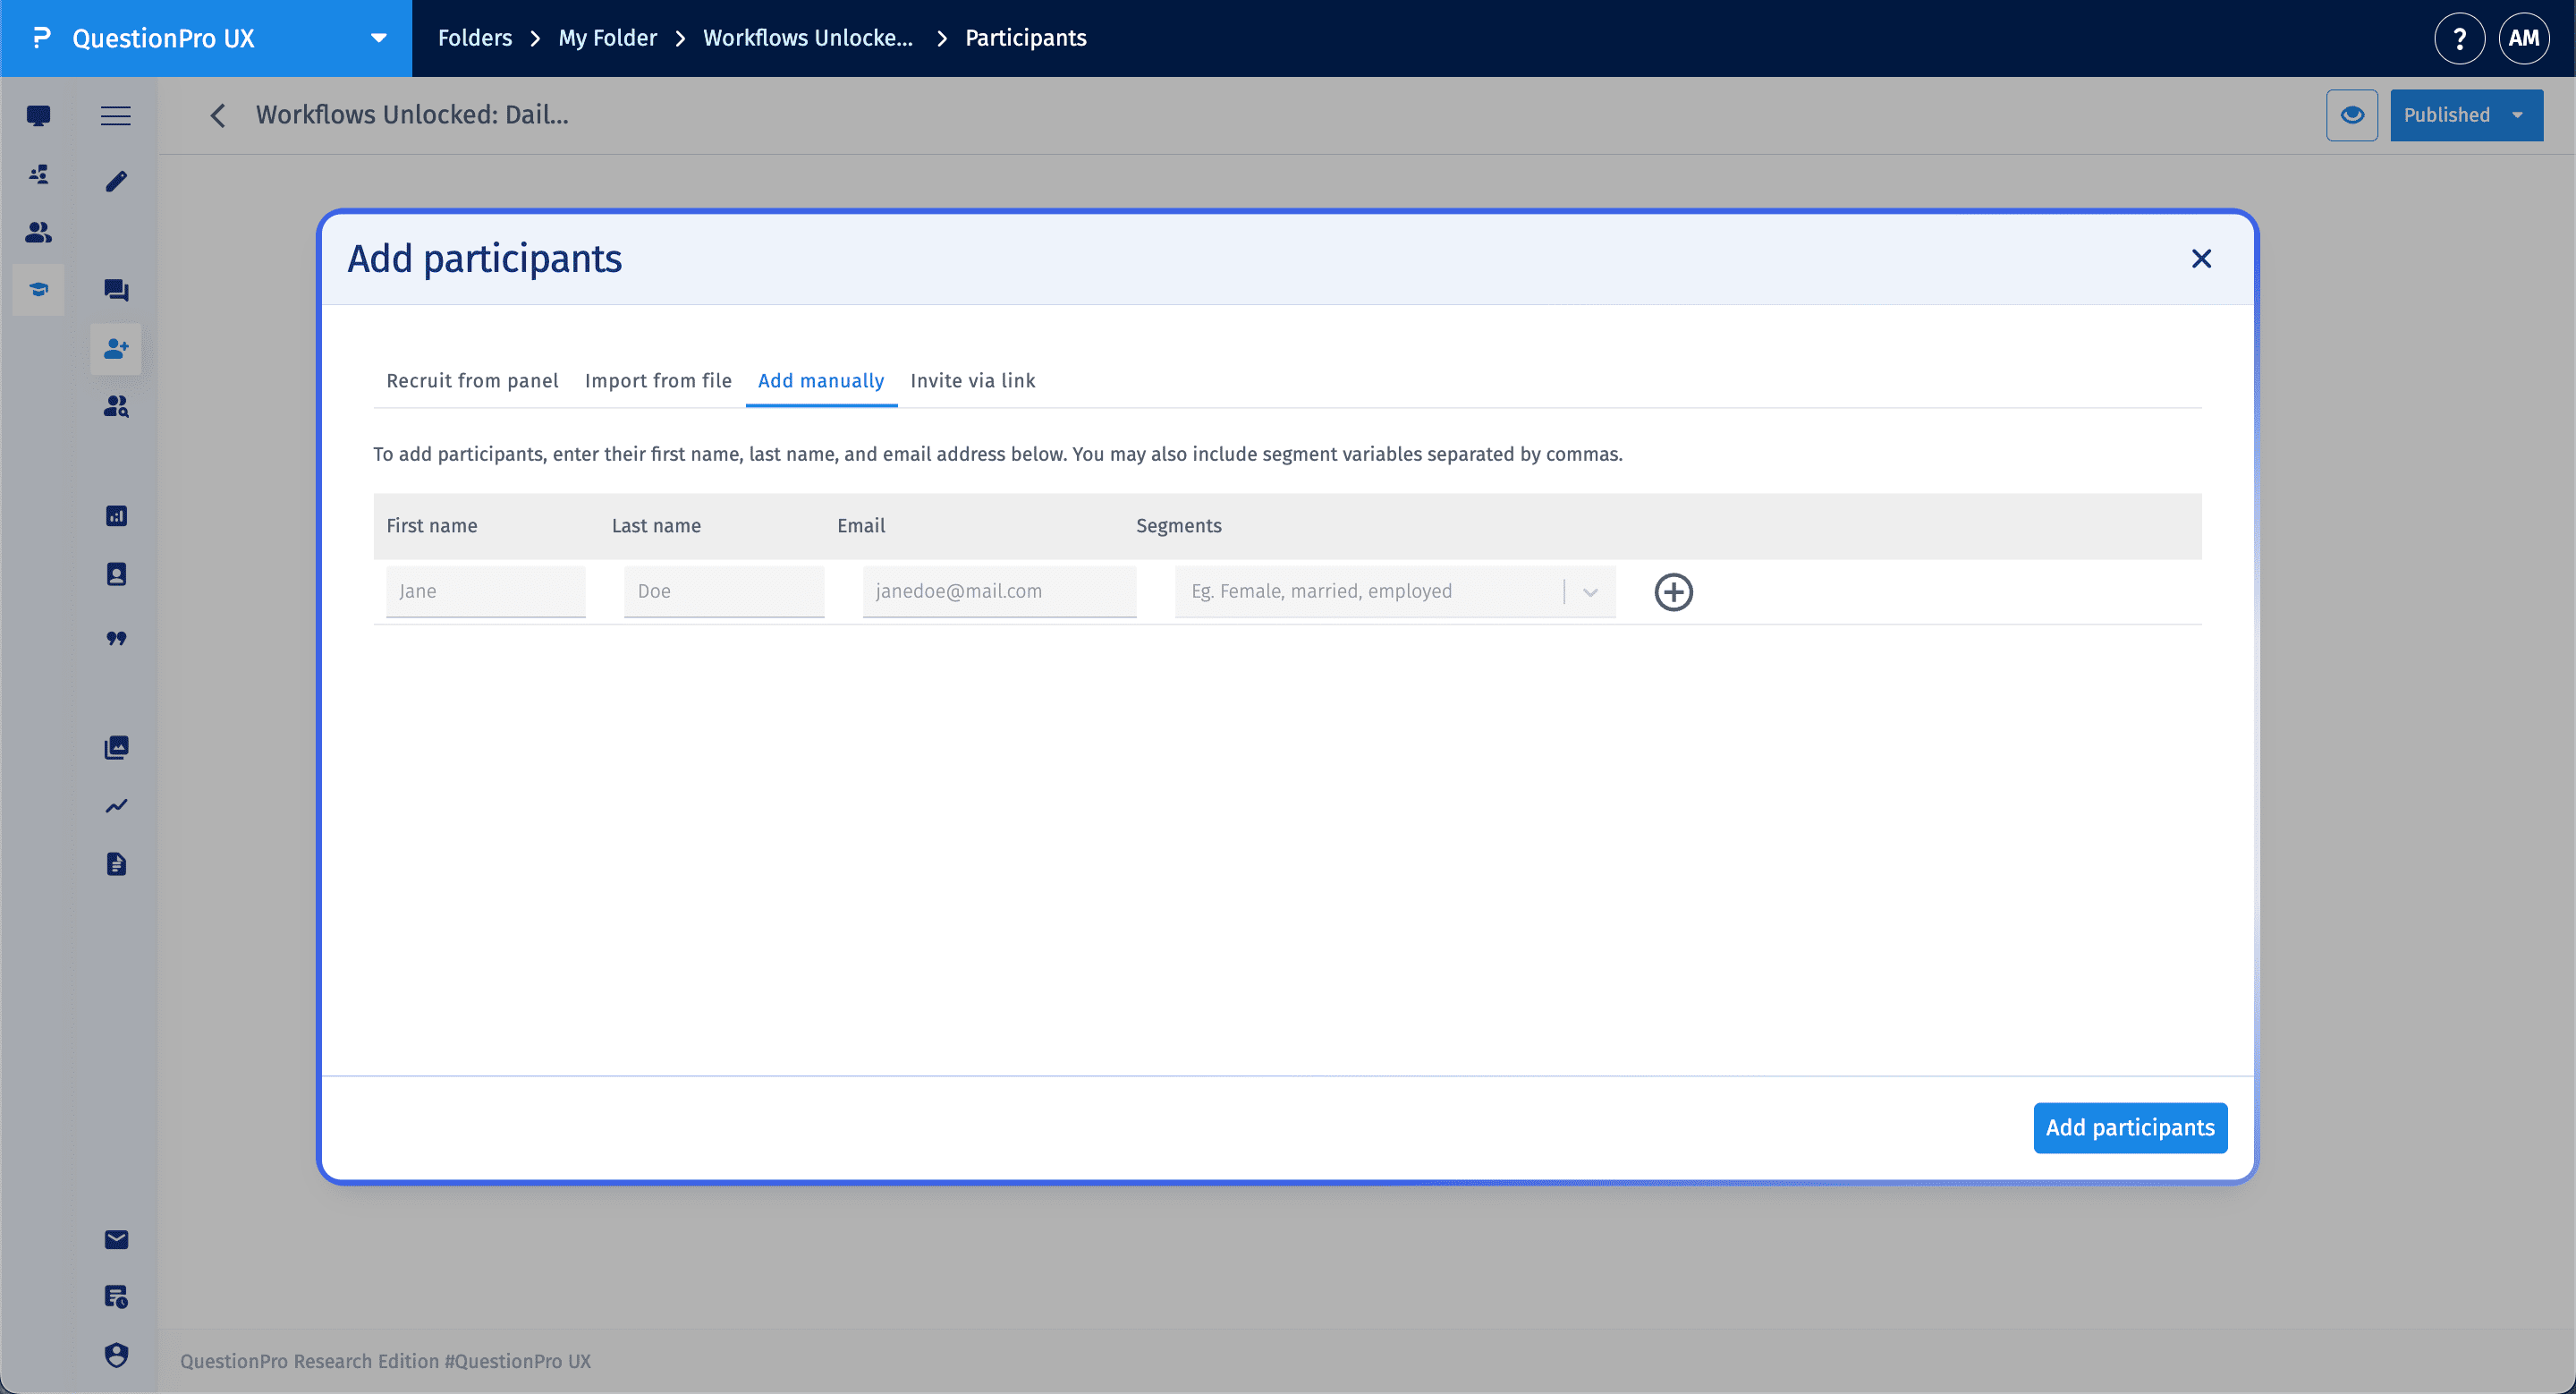The width and height of the screenshot is (2576, 1394).
Task: Select the email invitations icon
Action: pos(116,1239)
